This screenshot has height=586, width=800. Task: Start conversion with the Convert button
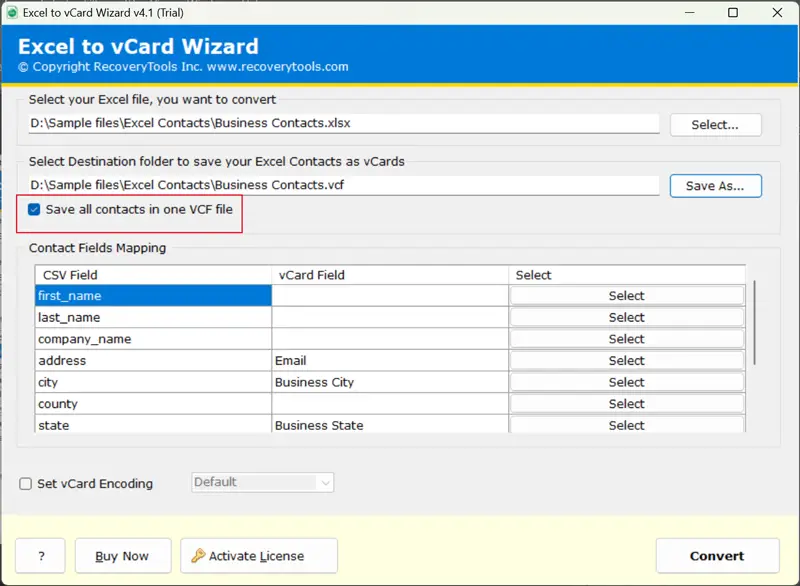(x=717, y=556)
